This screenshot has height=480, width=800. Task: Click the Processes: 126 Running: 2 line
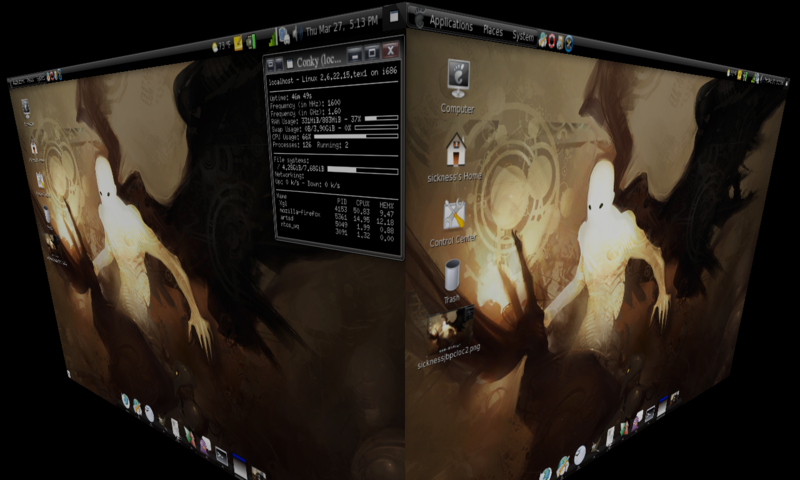point(310,145)
